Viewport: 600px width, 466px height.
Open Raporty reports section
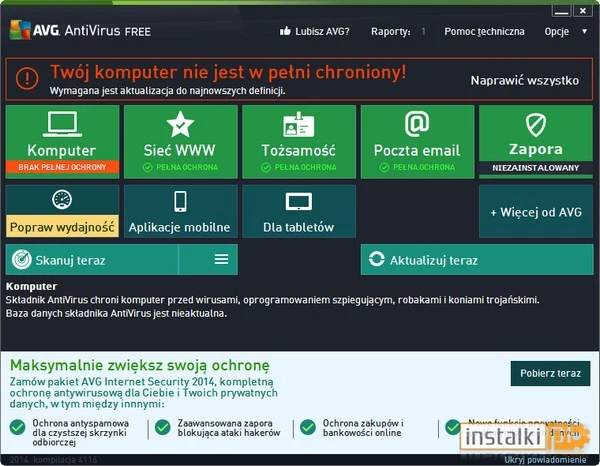391,31
